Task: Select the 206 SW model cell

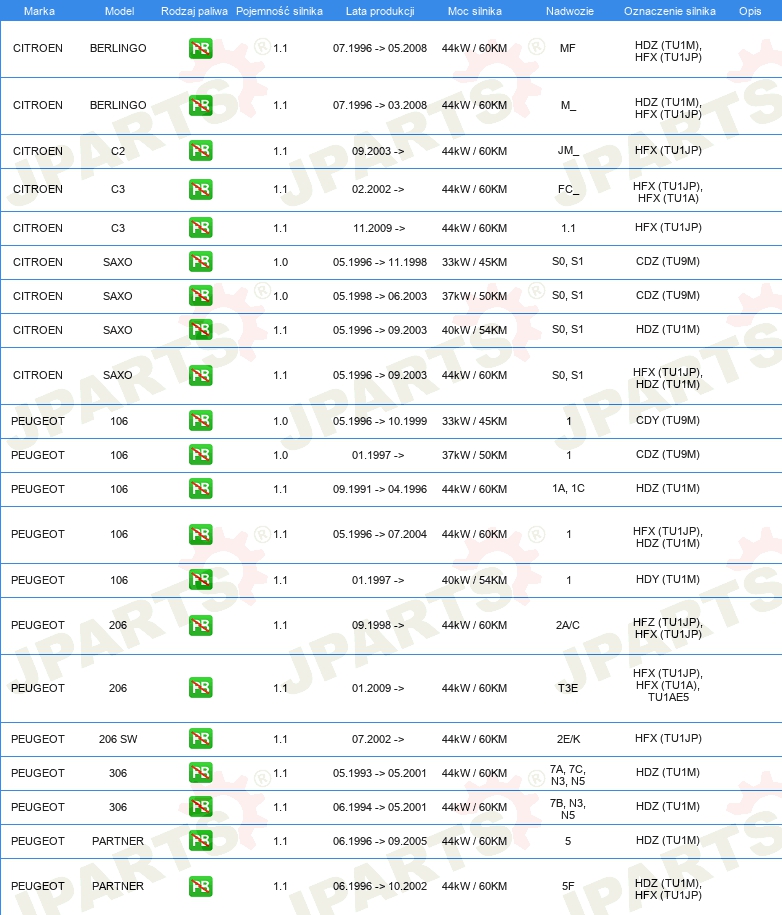Action: point(118,739)
